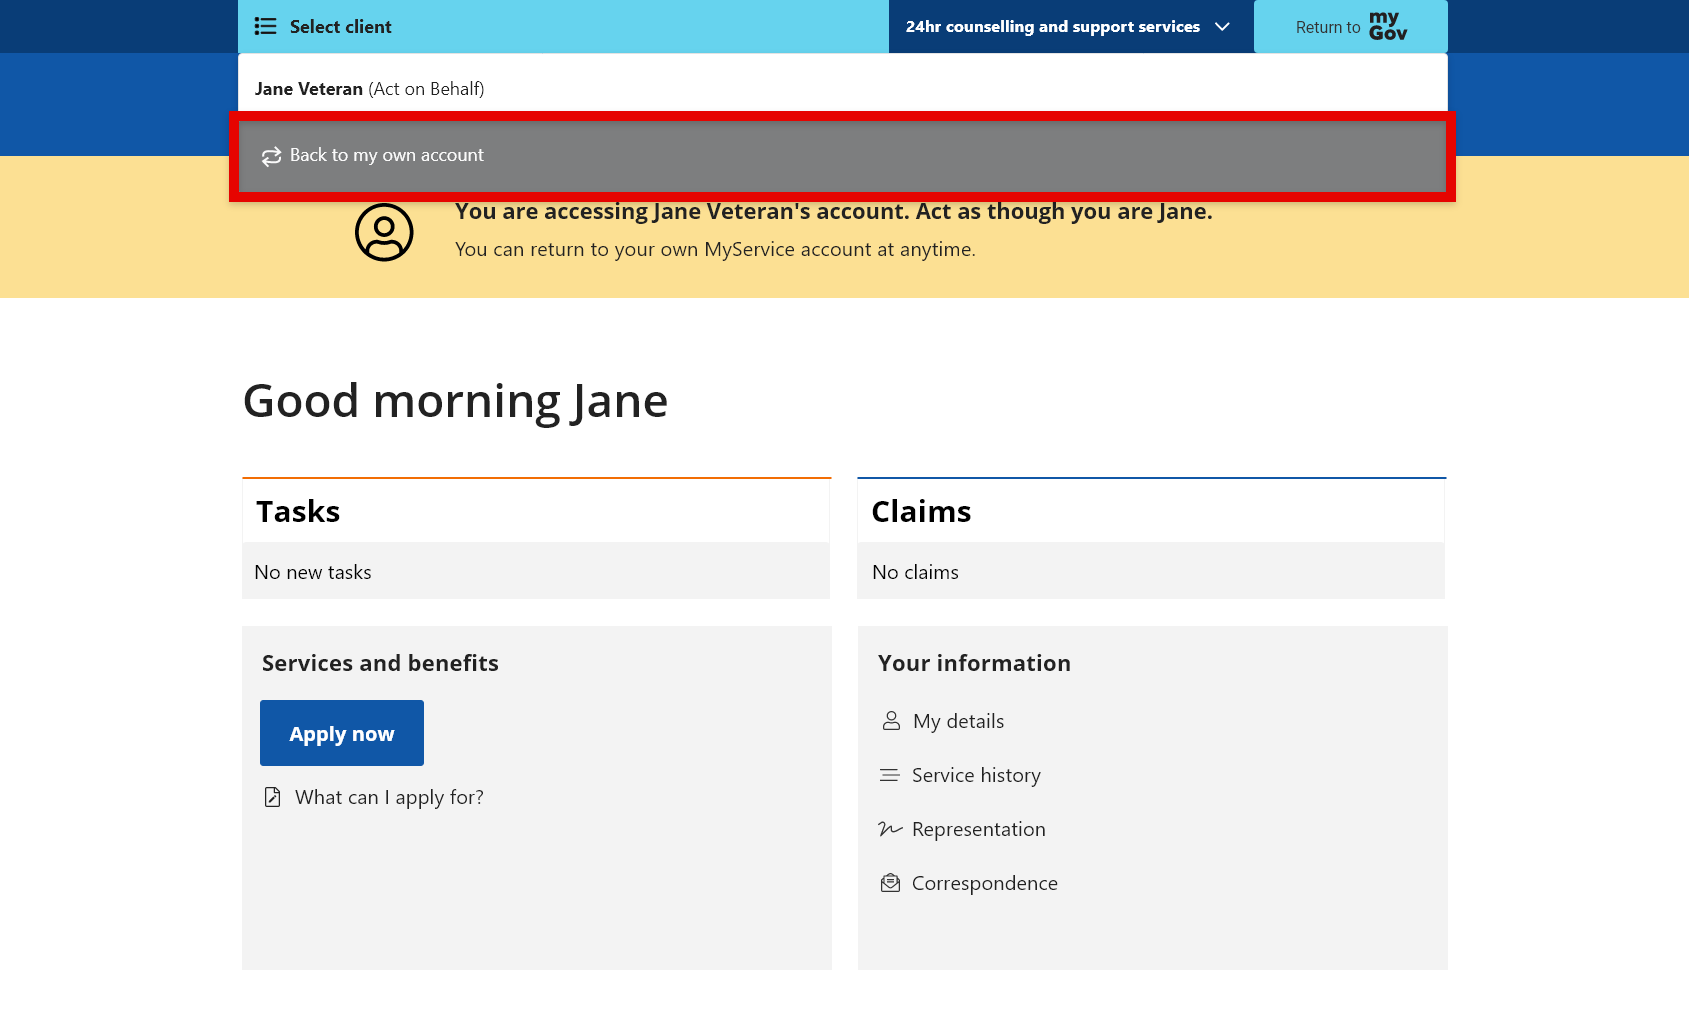Click the document icon beside What can I apply for
The image size is (1689, 1033).
(272, 796)
